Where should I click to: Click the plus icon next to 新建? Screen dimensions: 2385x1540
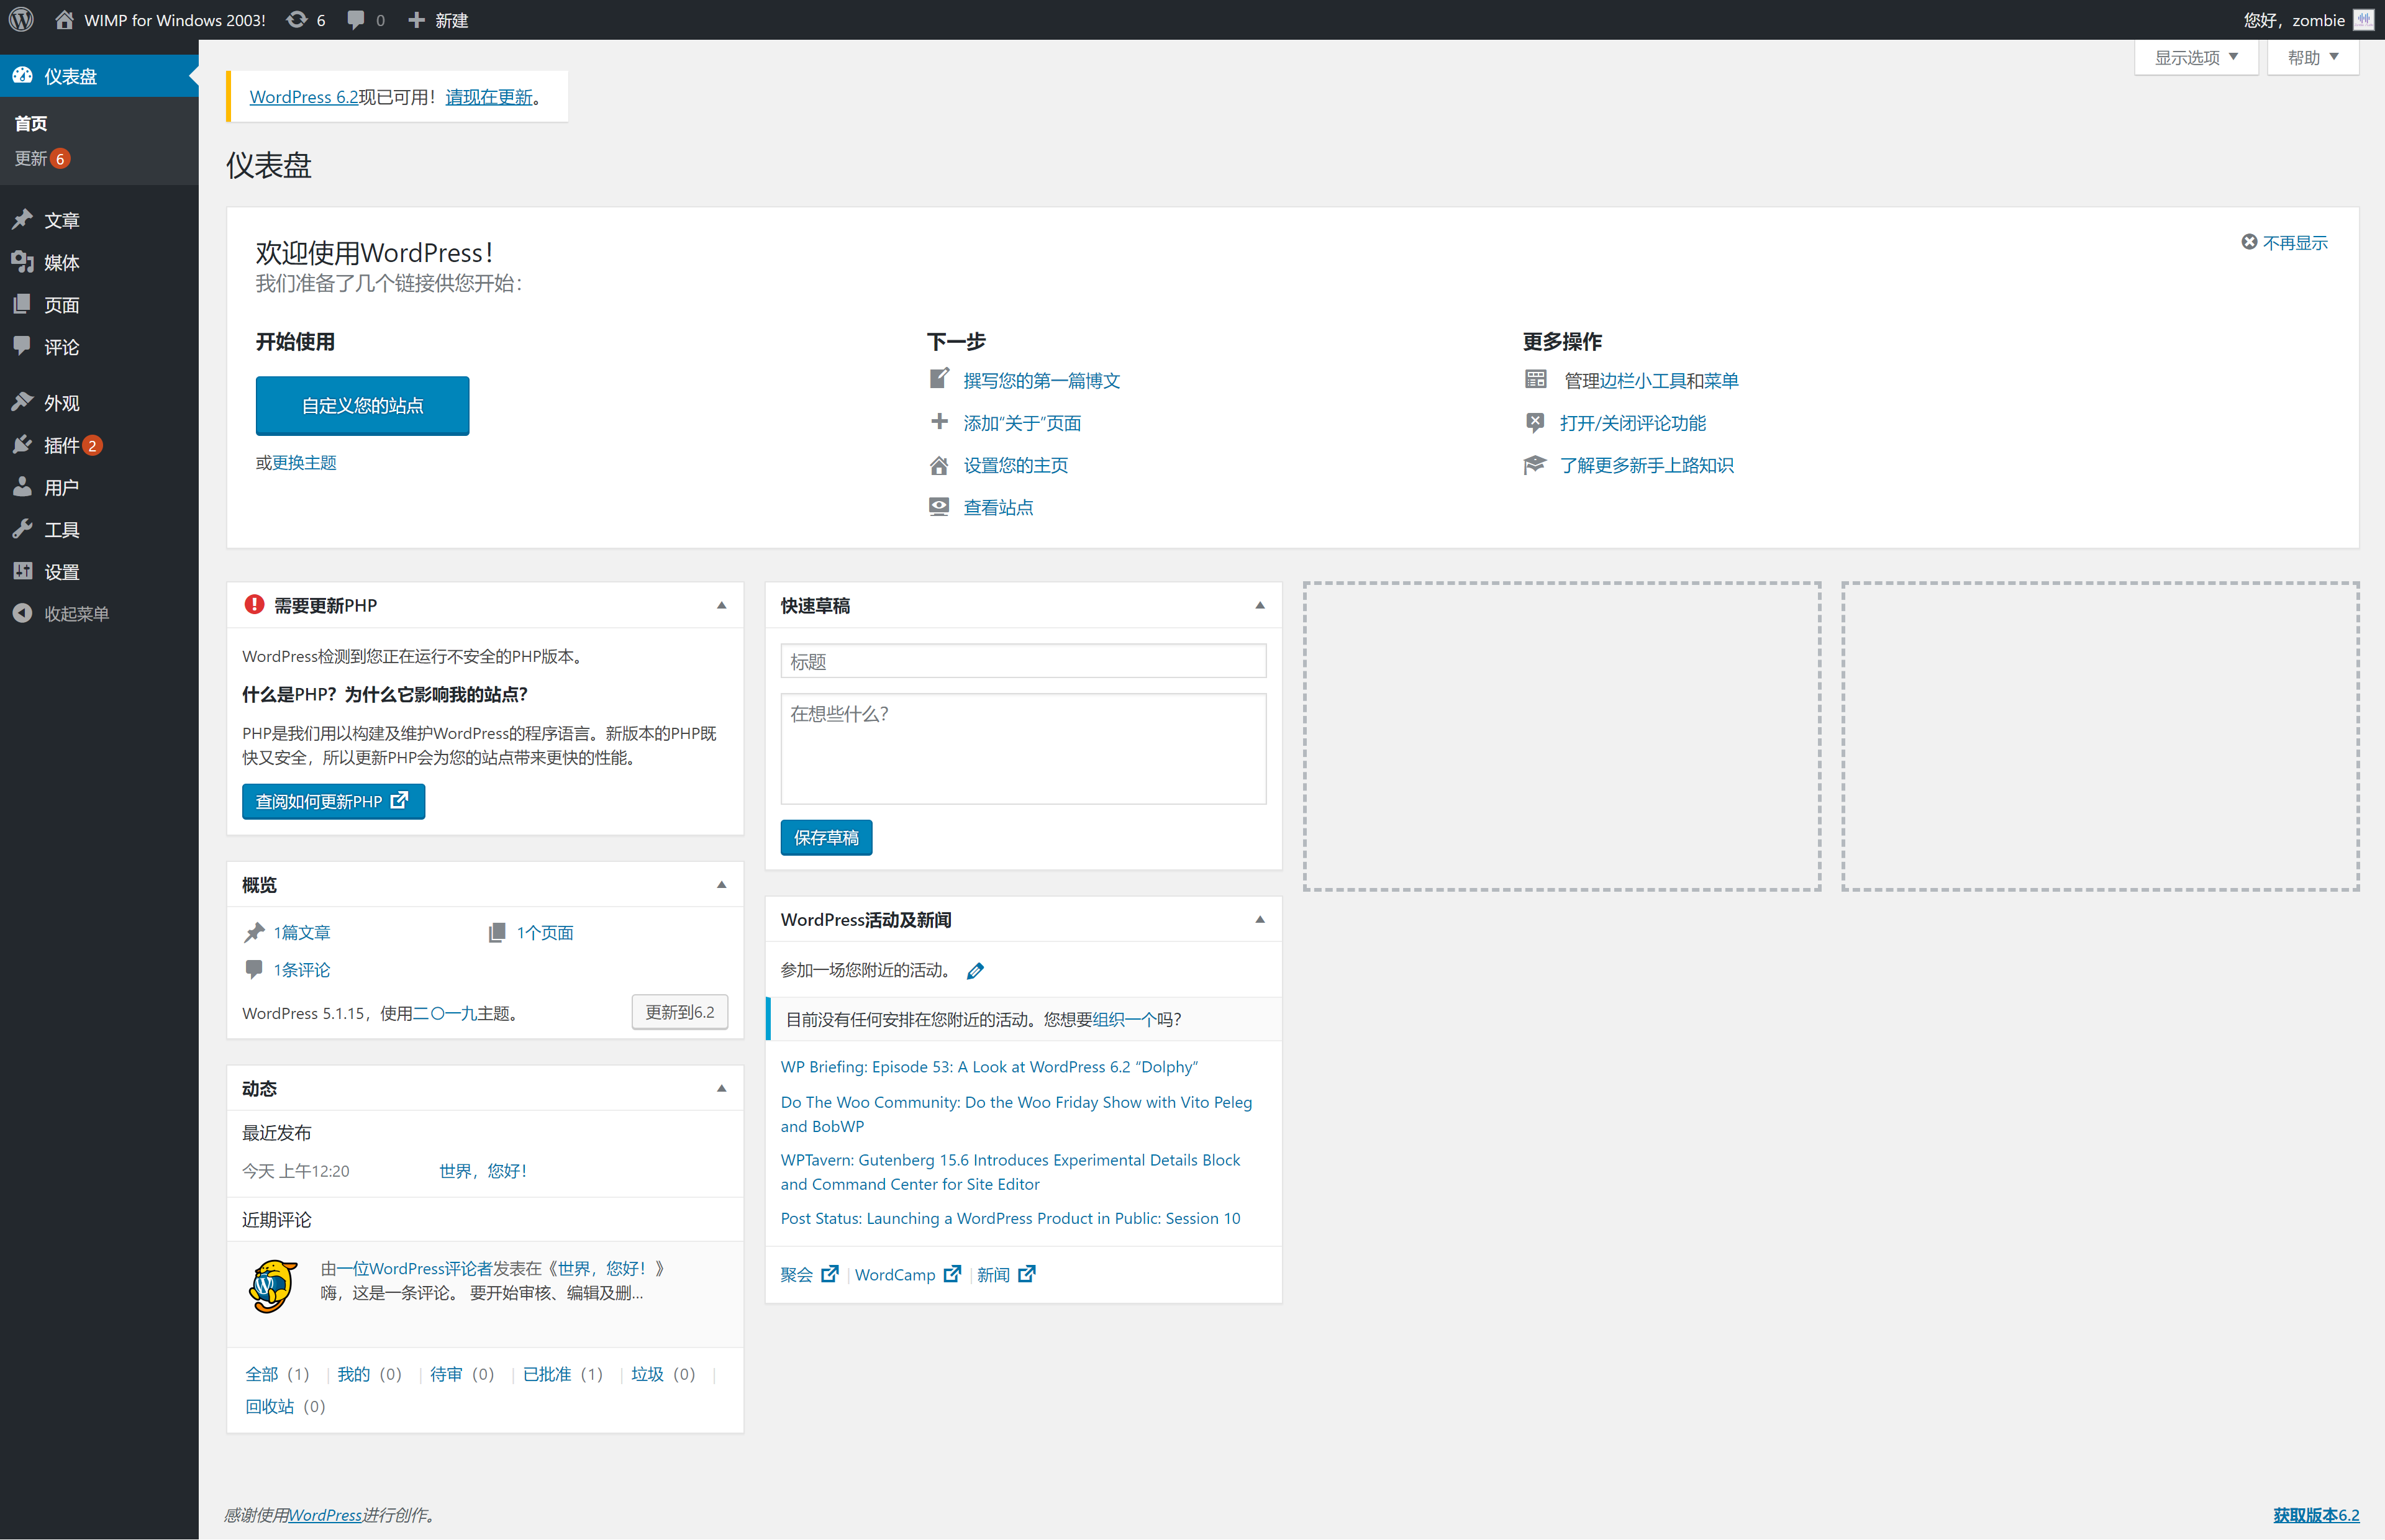click(417, 20)
